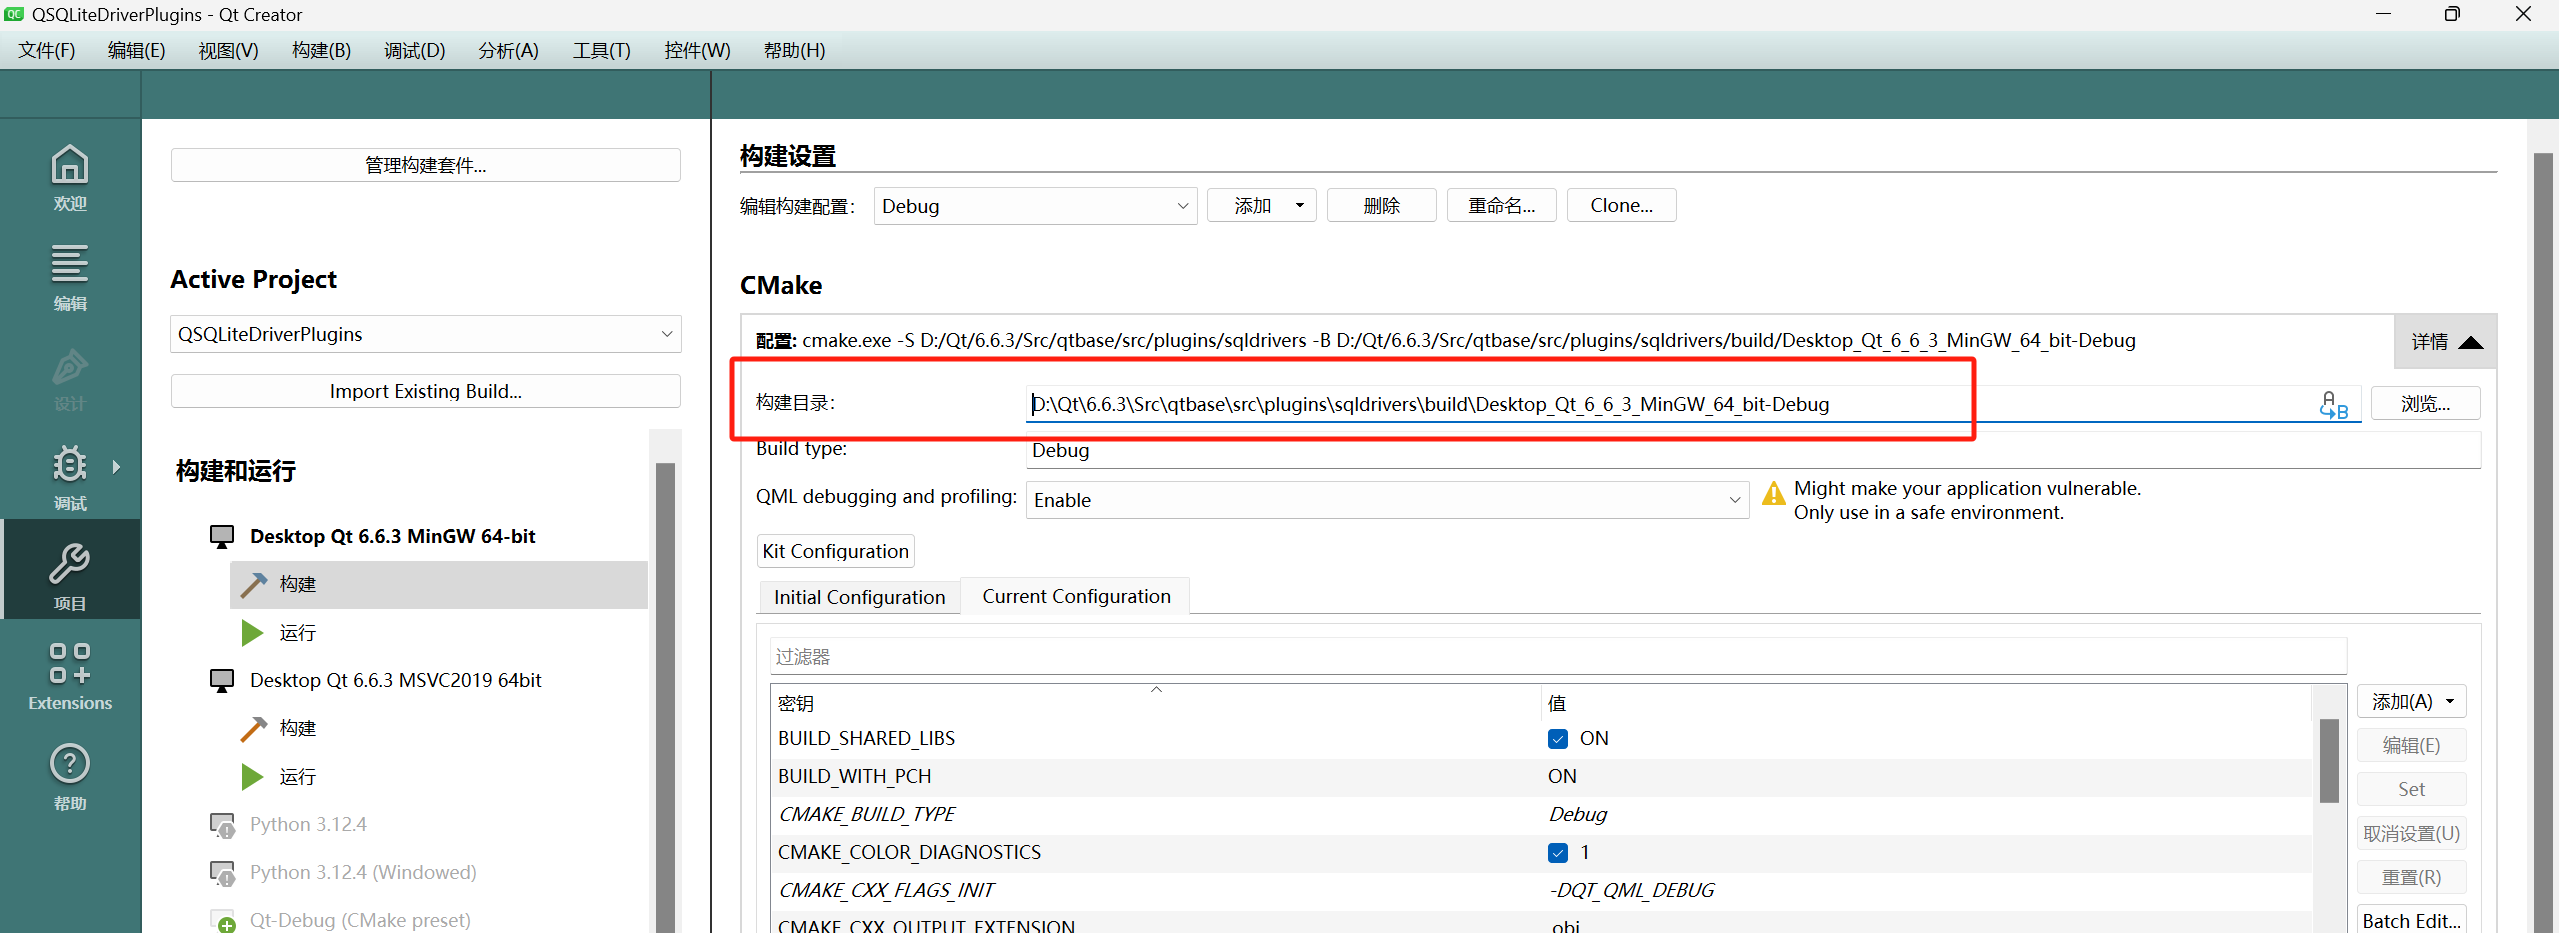
Task: Toggle the CMAKE_COLOR_DIAGNOSTICS checkbox
Action: coord(1558,853)
